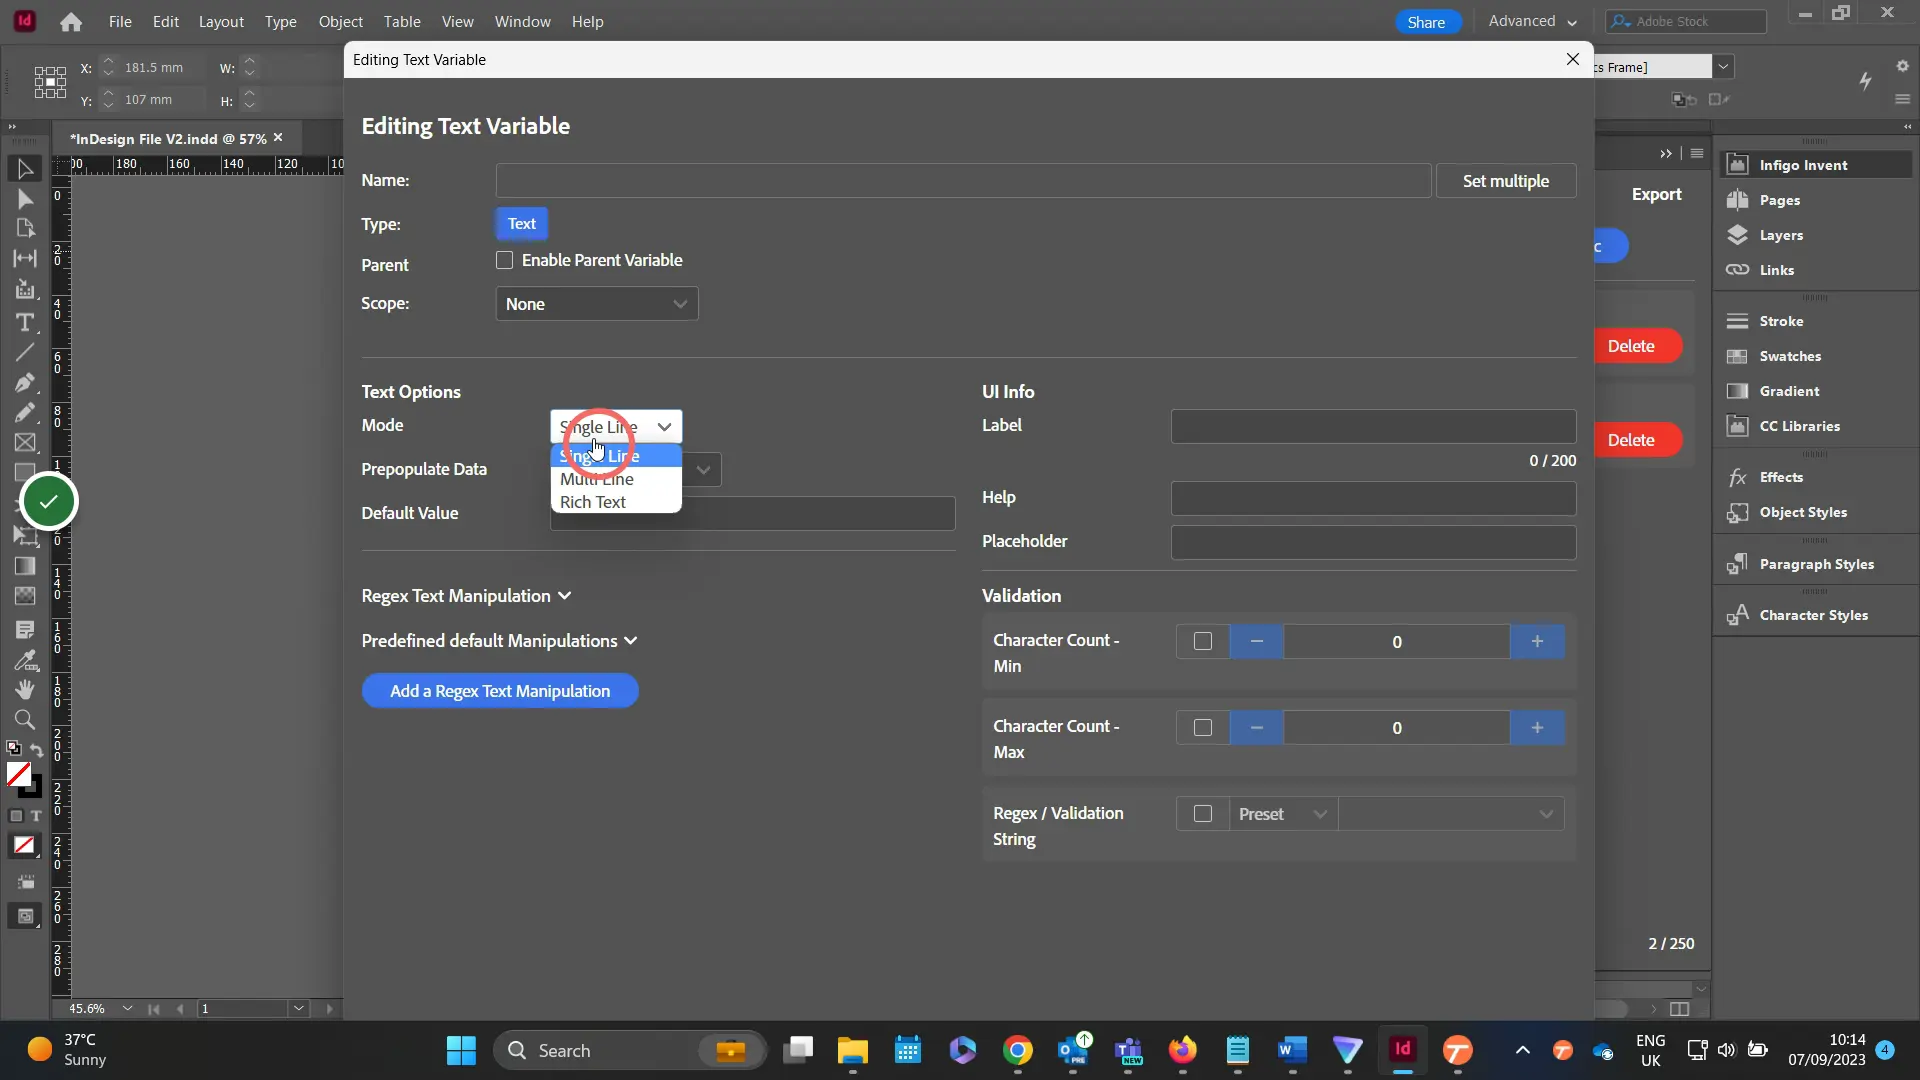The height and width of the screenshot is (1080, 1920).
Task: Open the Character Styles panel
Action: click(1813, 615)
